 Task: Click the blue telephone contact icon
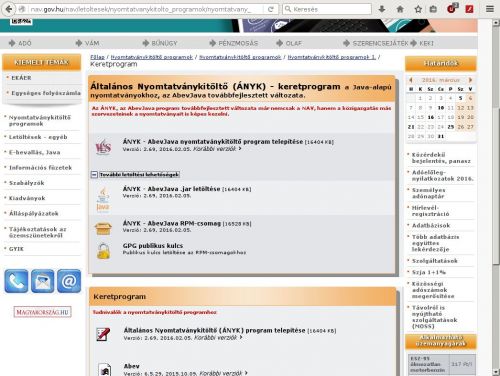(x=16, y=281)
